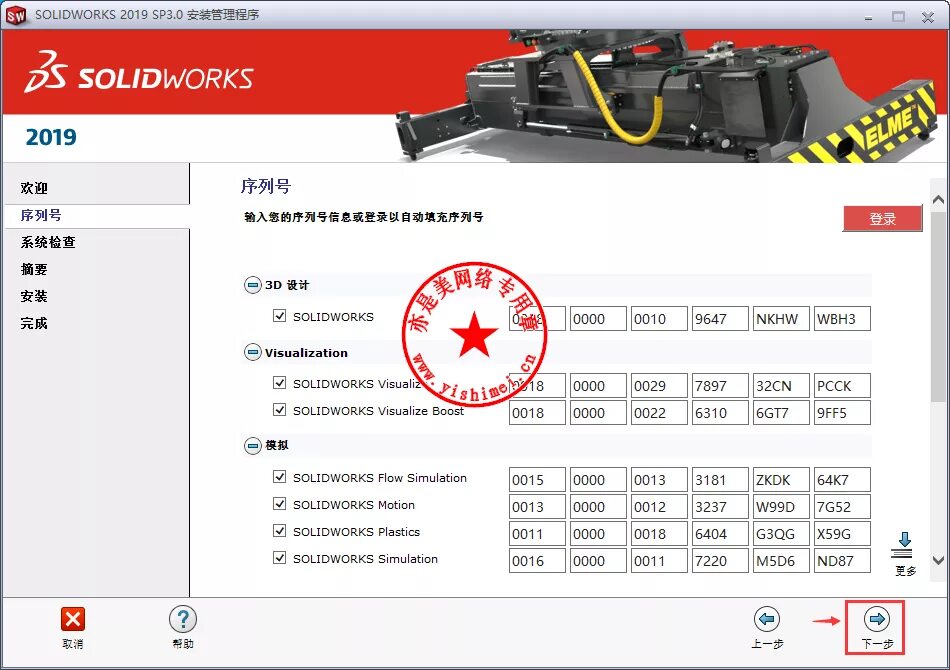Click SOLIDWORKS serial field WBH3
The image size is (950, 670).
[842, 319]
